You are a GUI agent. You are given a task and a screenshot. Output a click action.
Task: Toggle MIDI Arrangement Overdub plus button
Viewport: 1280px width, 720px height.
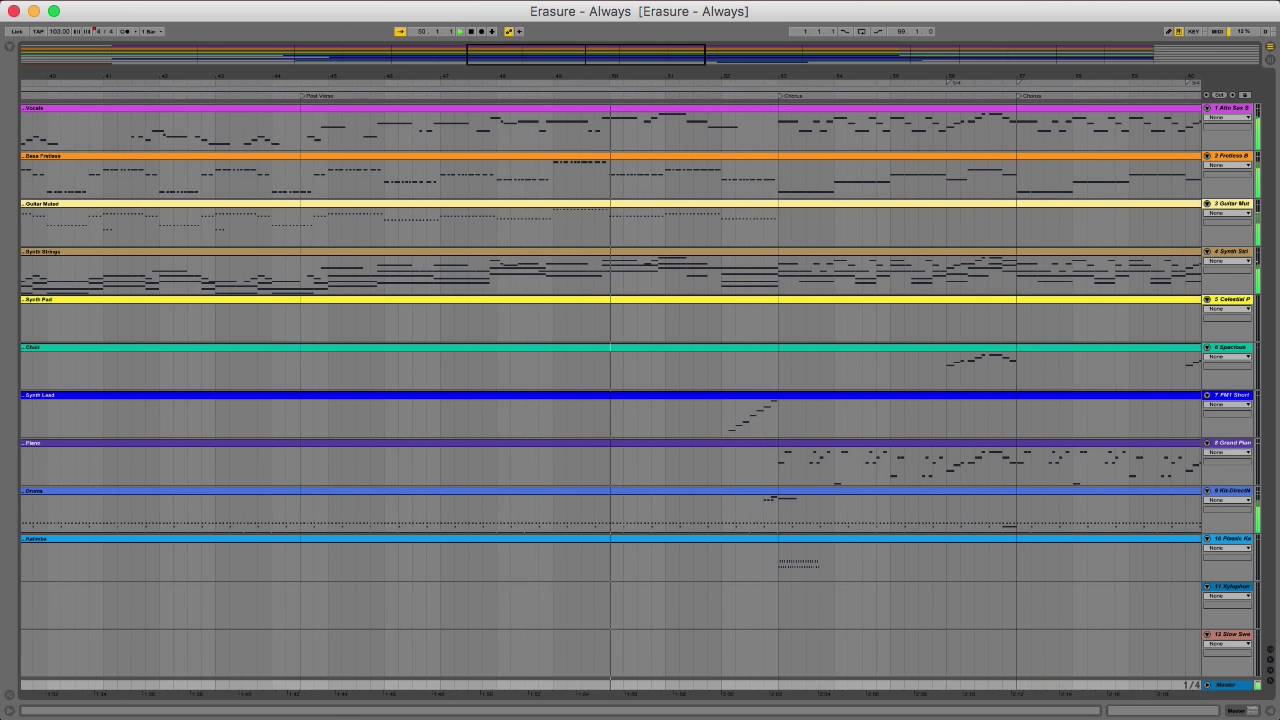coord(492,31)
